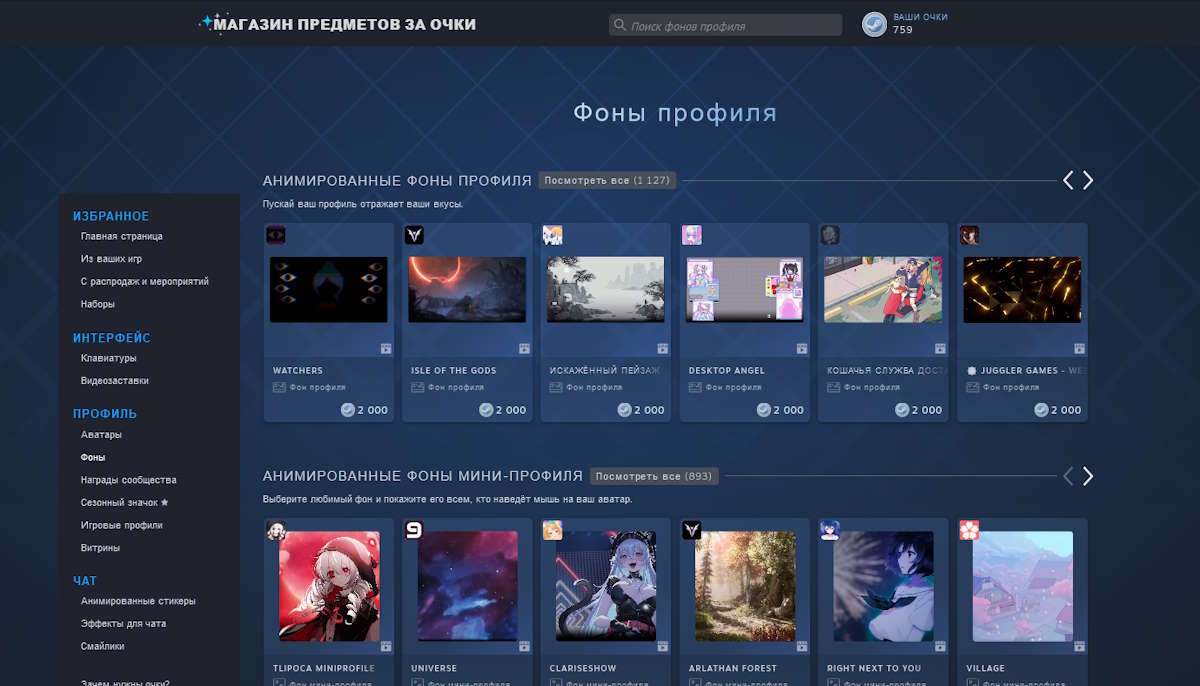This screenshot has height=686, width=1200.
Task: Open Смайлики category
Action: (103, 647)
